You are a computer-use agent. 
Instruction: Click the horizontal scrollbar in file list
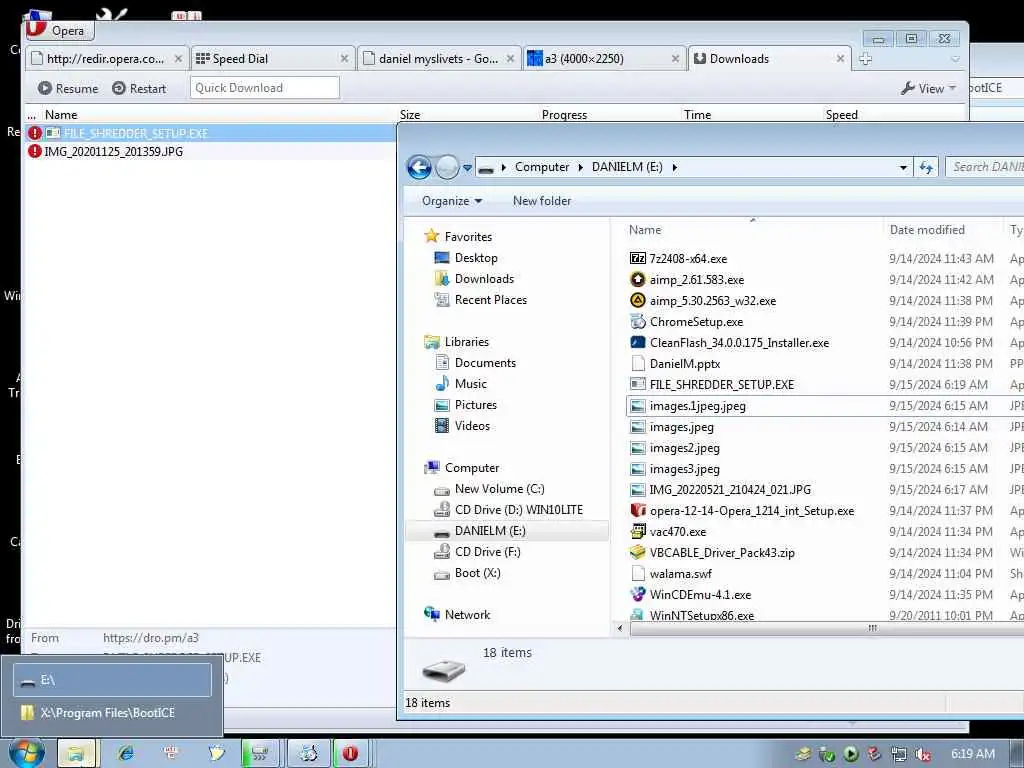tap(826, 628)
